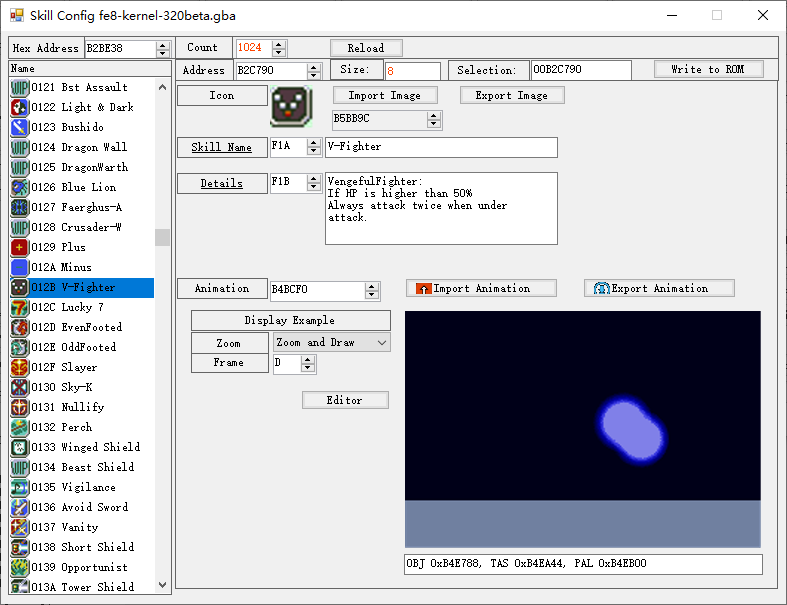Click the Display Example label button
The image size is (787, 605).
click(x=290, y=320)
